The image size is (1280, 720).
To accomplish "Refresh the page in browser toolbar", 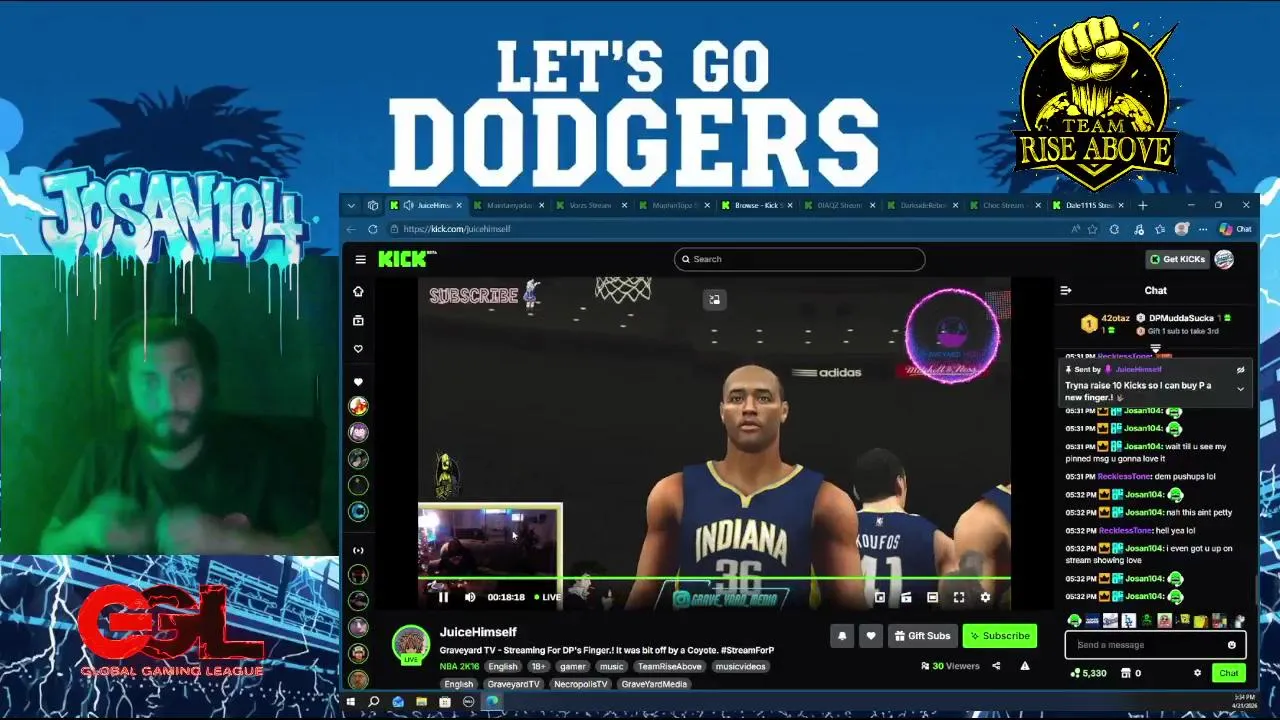I will tap(373, 229).
